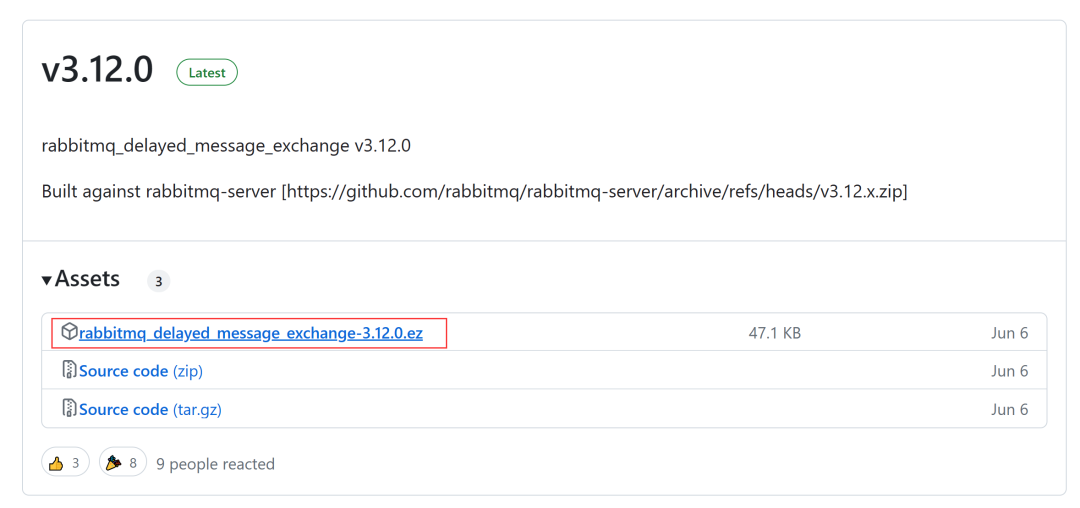Click the 47.1 KB file size

pyautogui.click(x=774, y=333)
